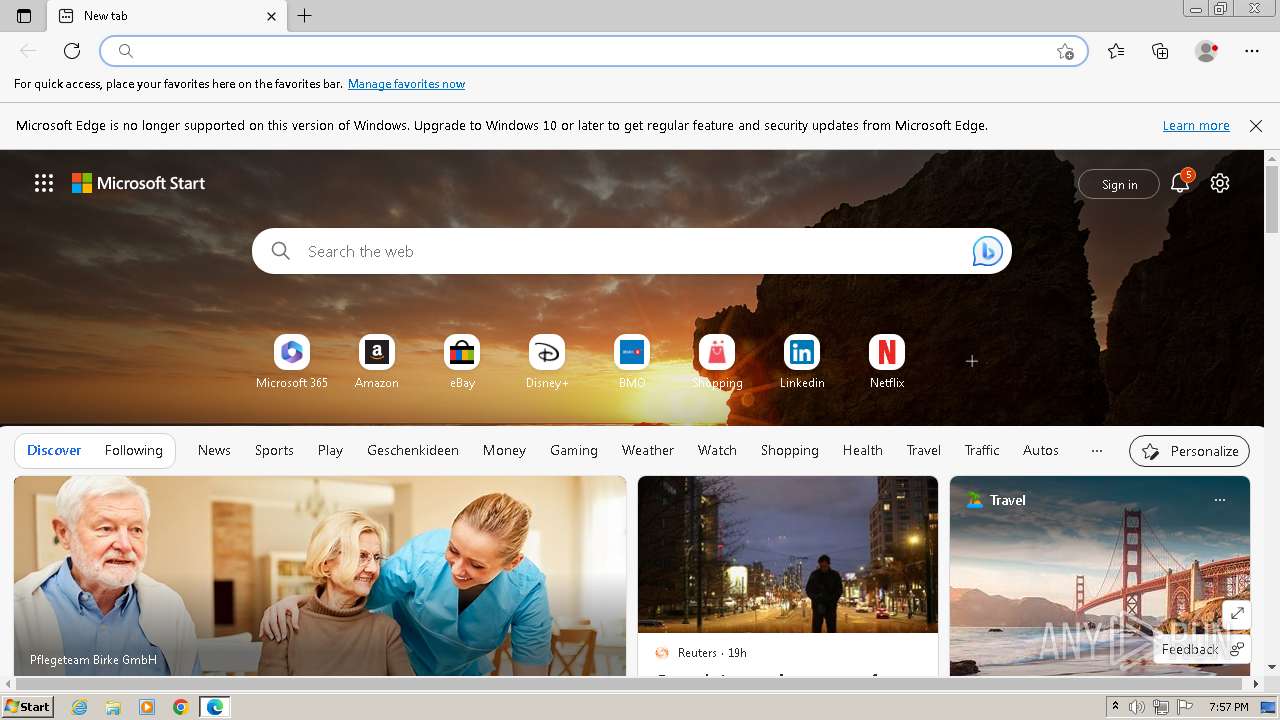Screen dimensions: 1280x720
Task: Open the Netflix quick link
Action: 887,362
